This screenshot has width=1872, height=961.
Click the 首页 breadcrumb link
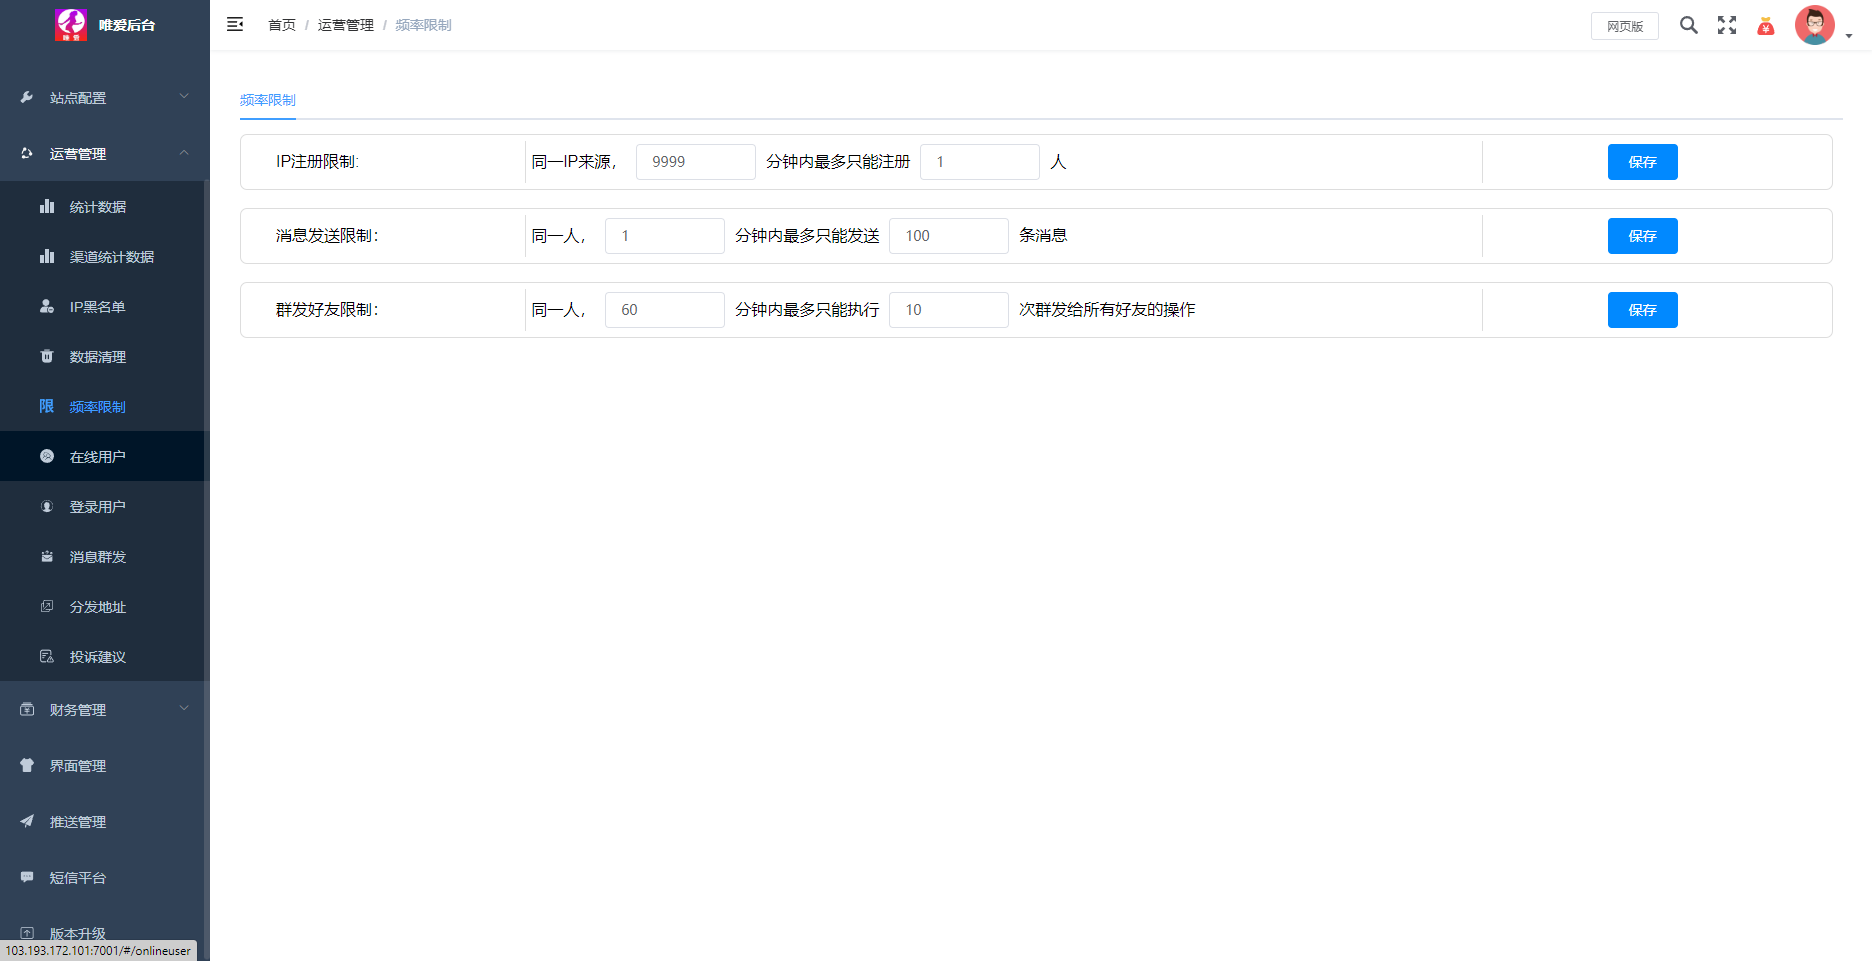(281, 25)
